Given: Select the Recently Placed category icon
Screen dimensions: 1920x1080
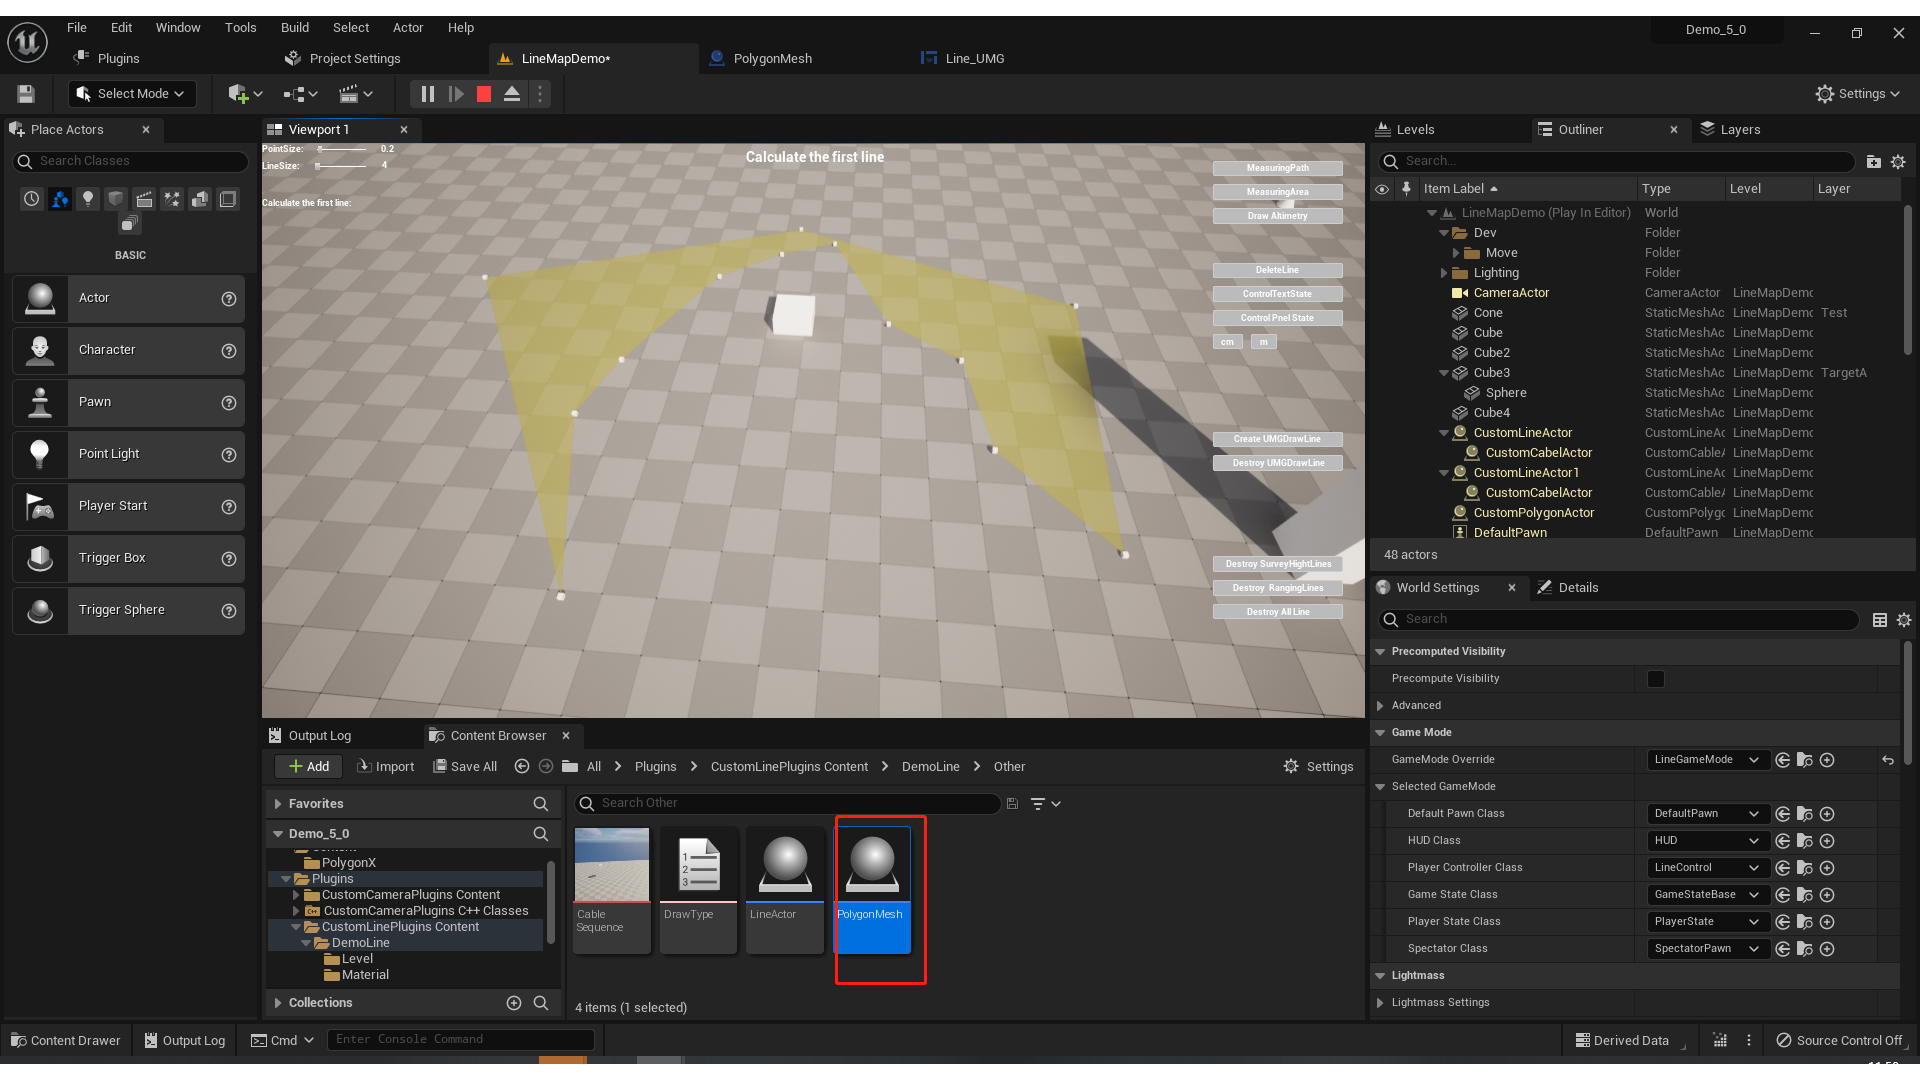Looking at the screenshot, I should tap(30, 199).
